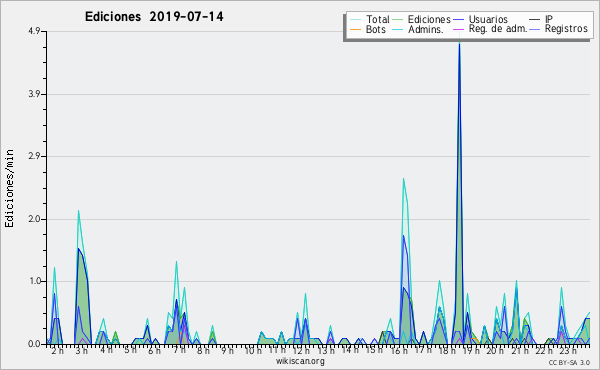Click the 10 h x-axis label
This screenshot has width=600, height=370.
(253, 350)
